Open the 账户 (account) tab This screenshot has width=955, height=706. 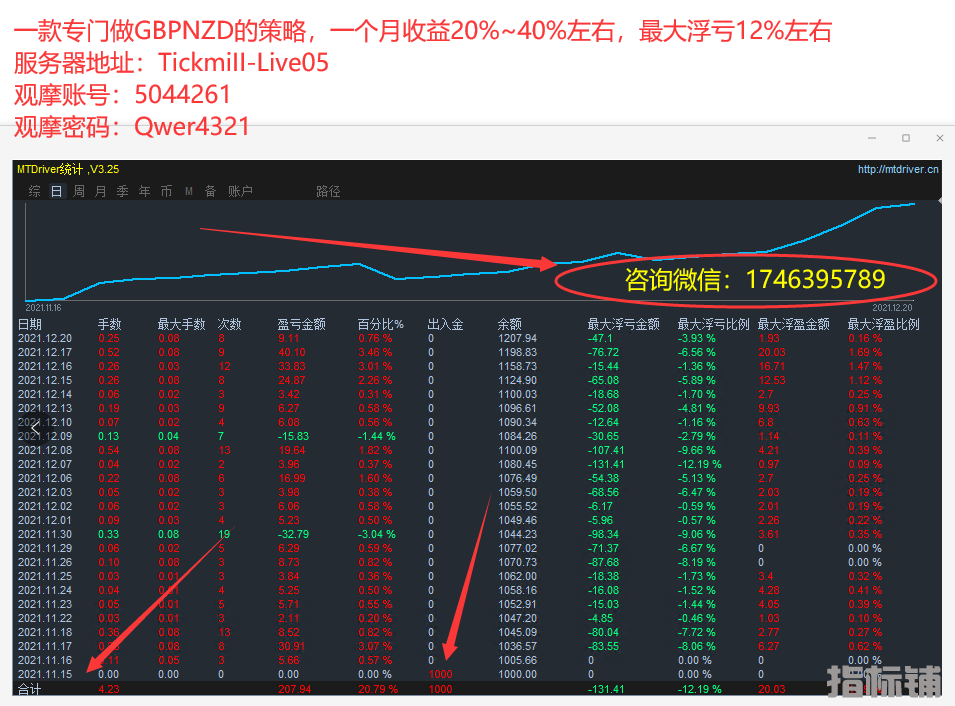point(240,191)
